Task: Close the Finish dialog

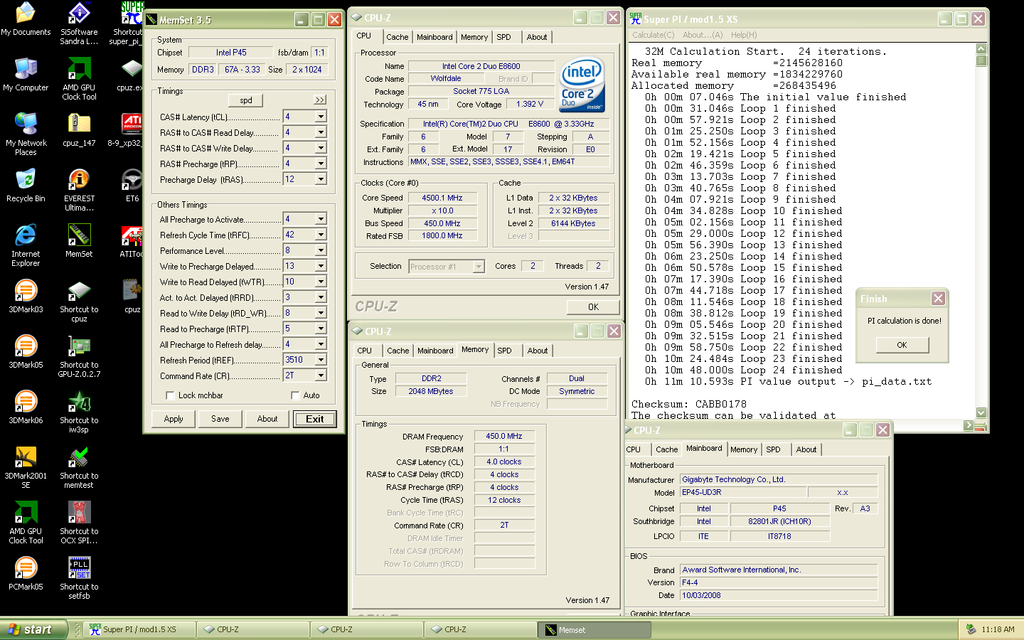Action: 938,298
